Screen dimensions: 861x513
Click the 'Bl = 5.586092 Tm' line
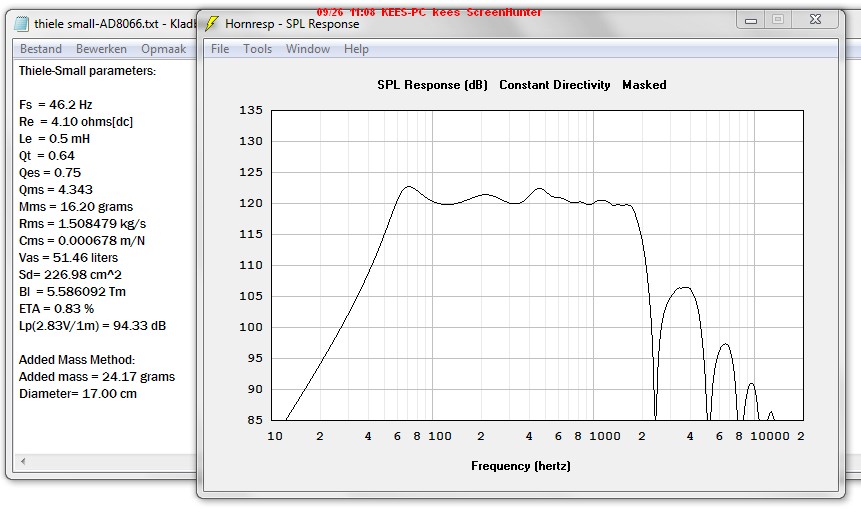[x=72, y=292]
